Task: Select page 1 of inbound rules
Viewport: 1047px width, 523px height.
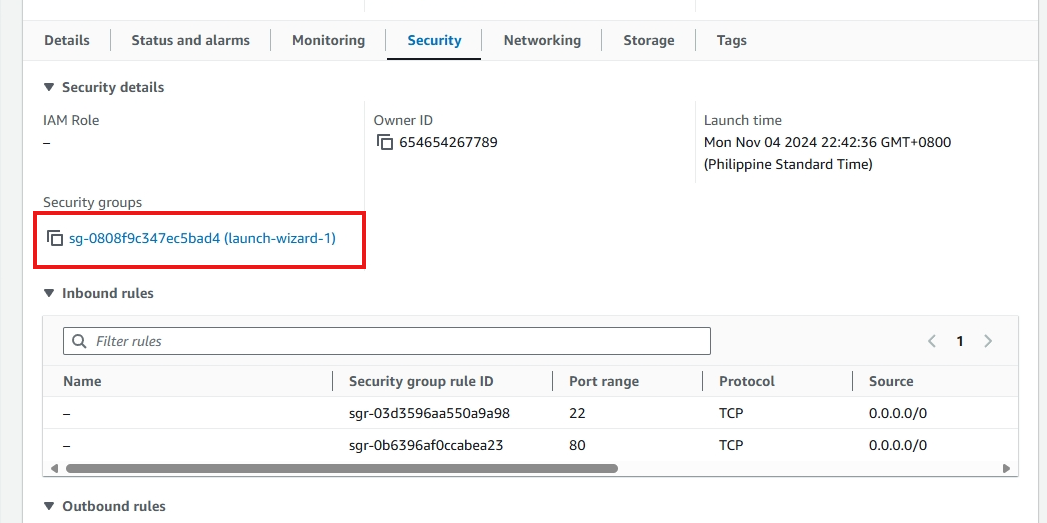Action: click(960, 341)
